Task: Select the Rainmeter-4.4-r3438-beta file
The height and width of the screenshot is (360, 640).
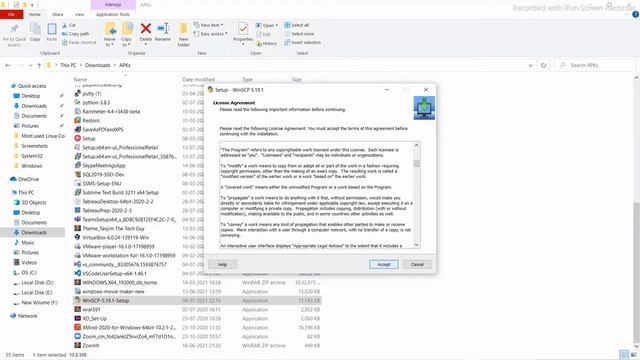Action: 111,111
